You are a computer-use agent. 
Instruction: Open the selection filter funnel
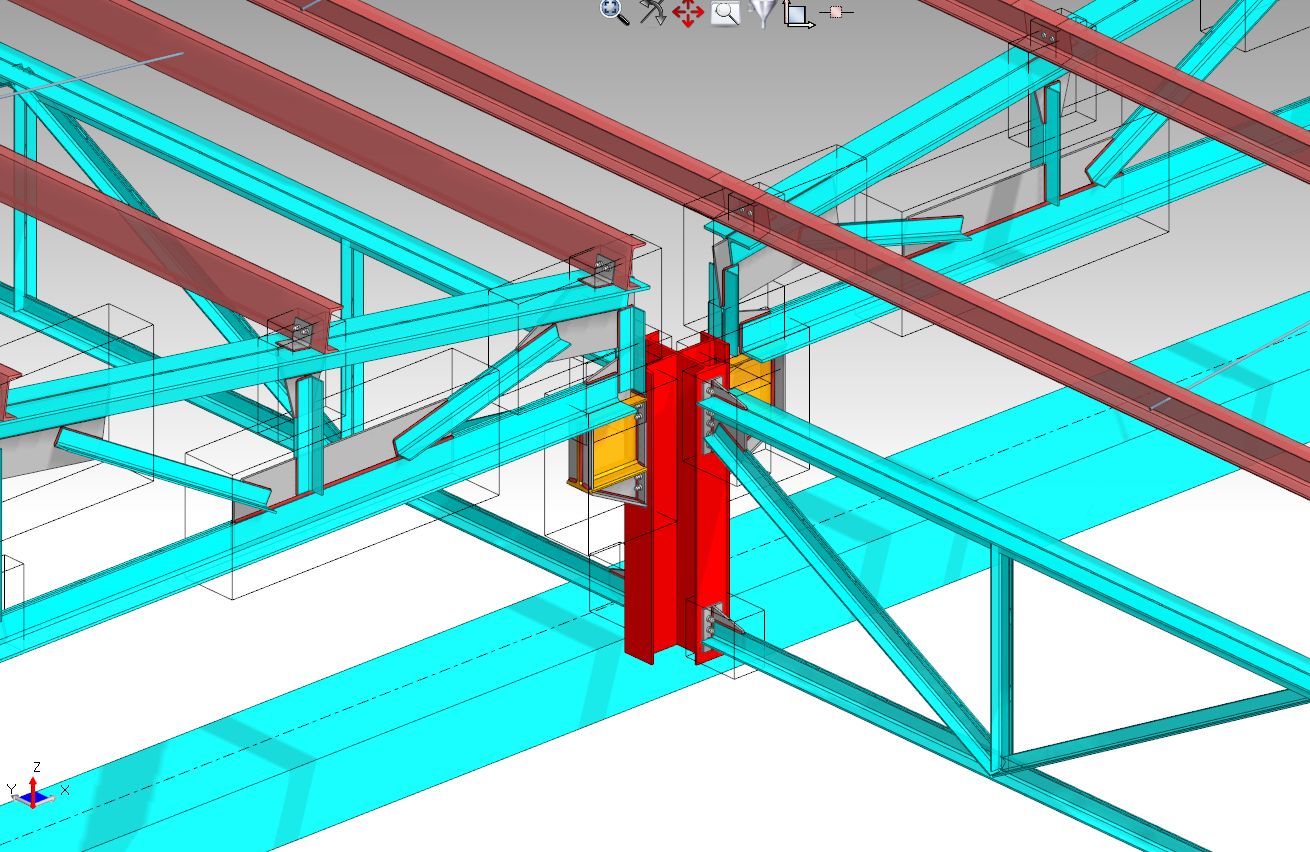(762, 13)
